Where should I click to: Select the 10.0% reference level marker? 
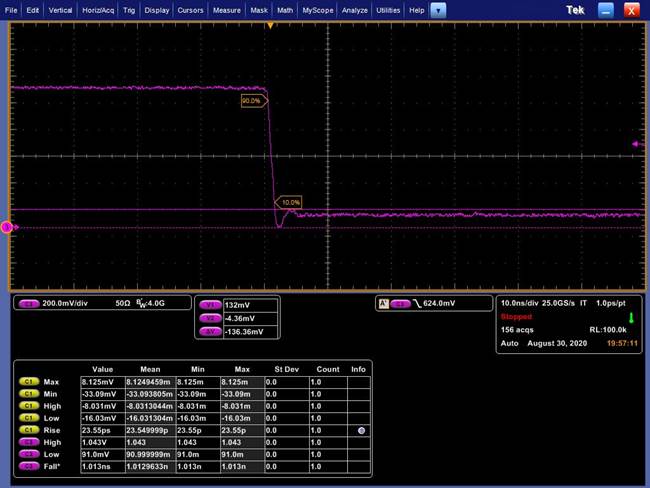[289, 202]
